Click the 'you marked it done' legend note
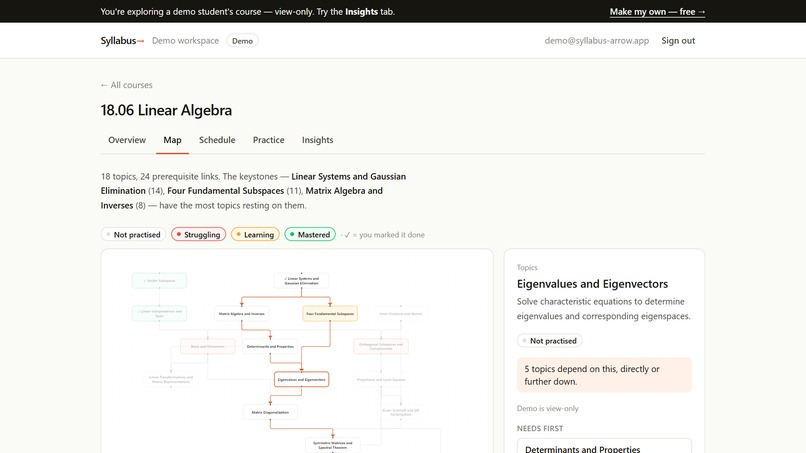This screenshot has height=453, width=806. click(x=384, y=234)
